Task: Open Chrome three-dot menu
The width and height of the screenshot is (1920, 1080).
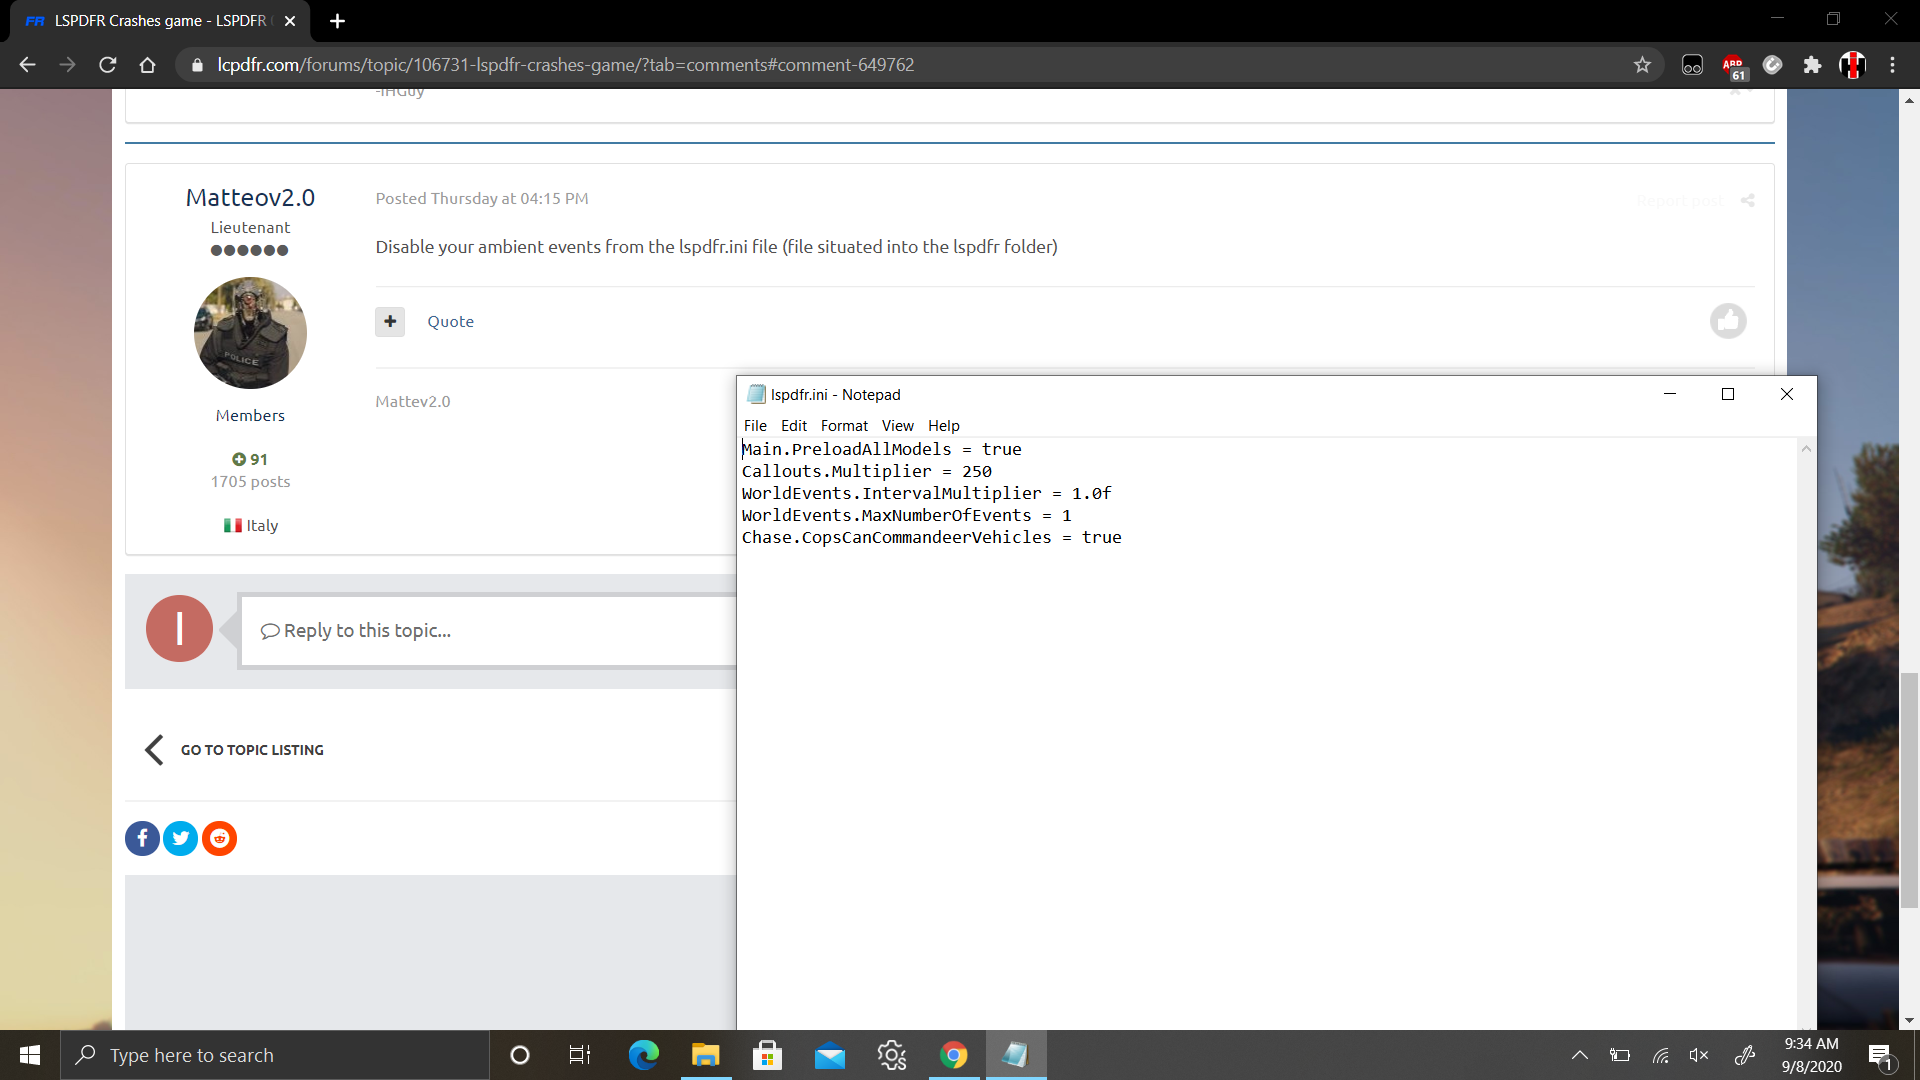Action: click(x=1892, y=65)
